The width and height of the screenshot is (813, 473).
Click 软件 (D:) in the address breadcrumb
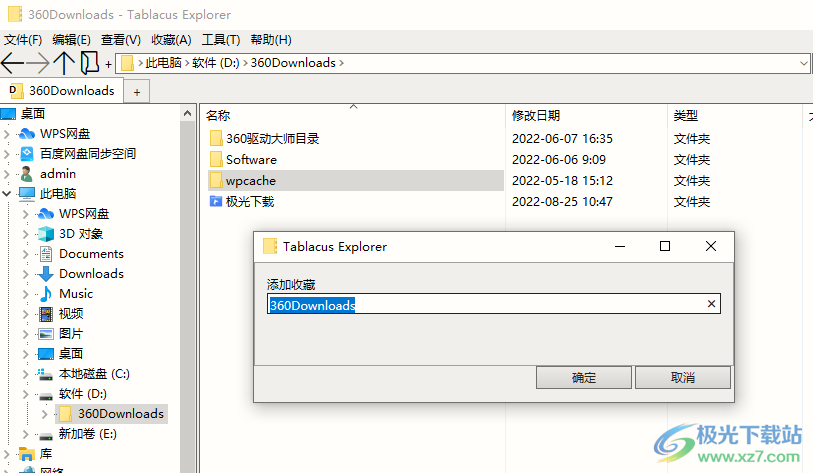[x=216, y=63]
